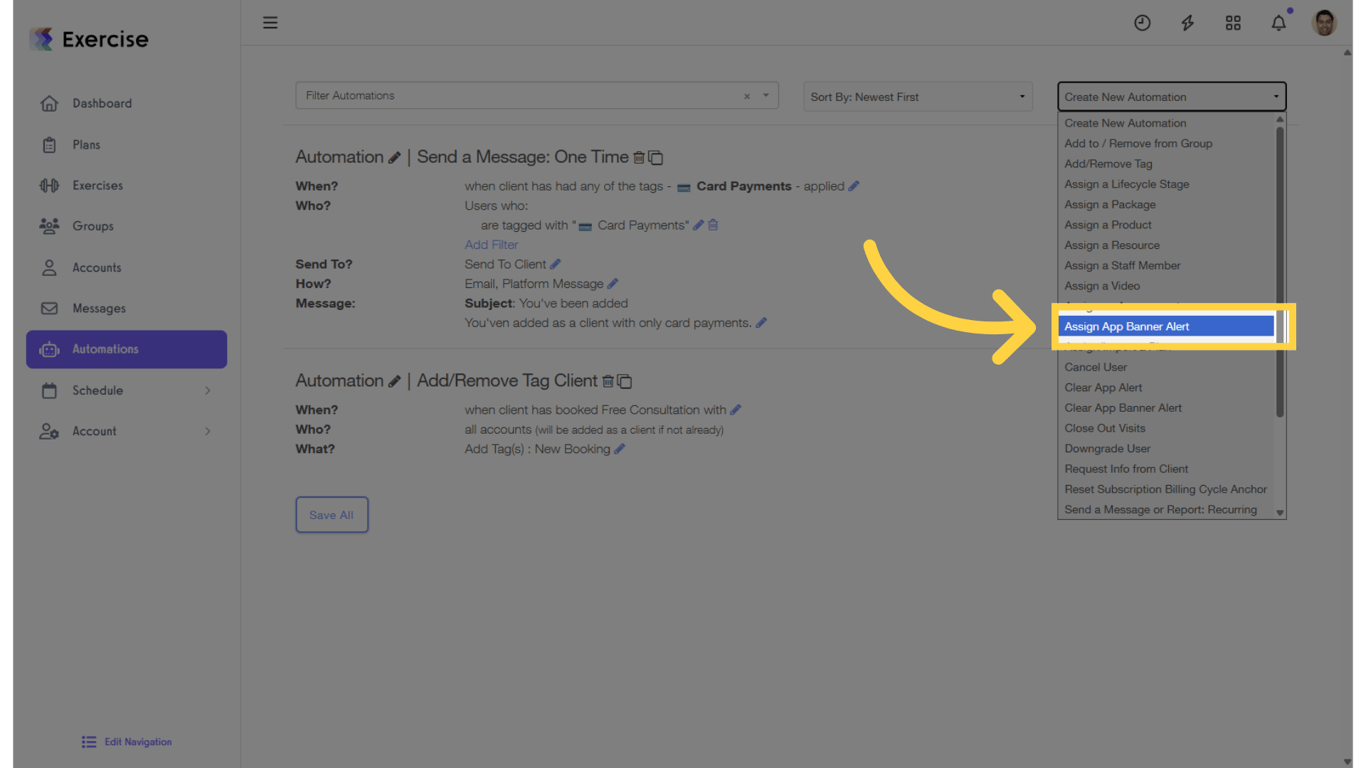1366x768 pixels.
Task: Click the hamburger menu icon
Action: (270, 22)
